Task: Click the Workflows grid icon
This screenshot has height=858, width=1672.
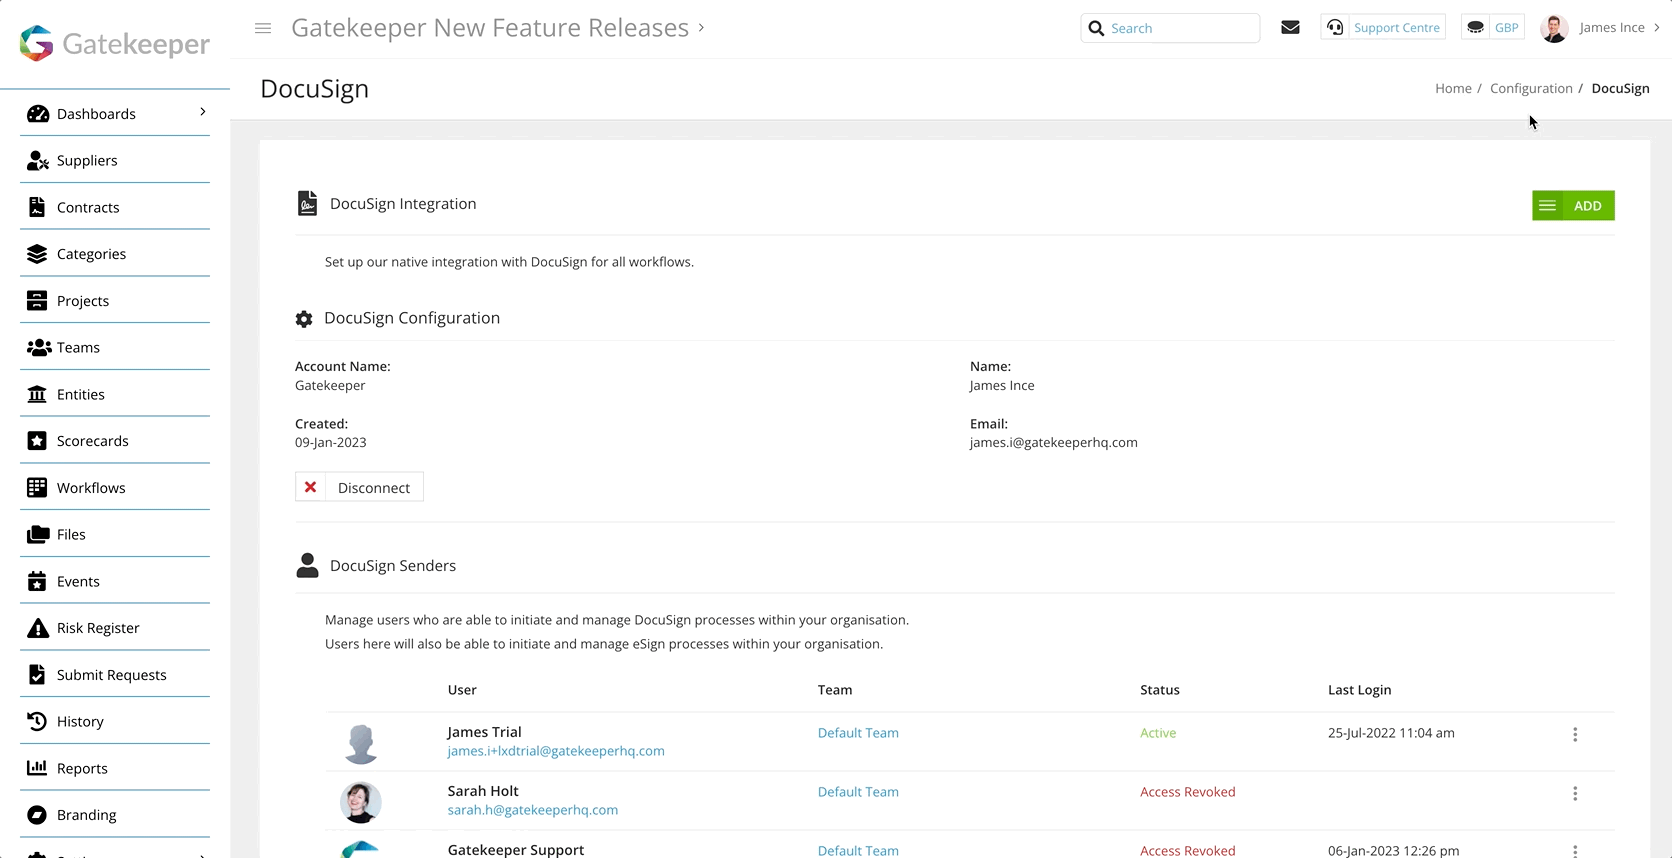Action: [x=37, y=487]
